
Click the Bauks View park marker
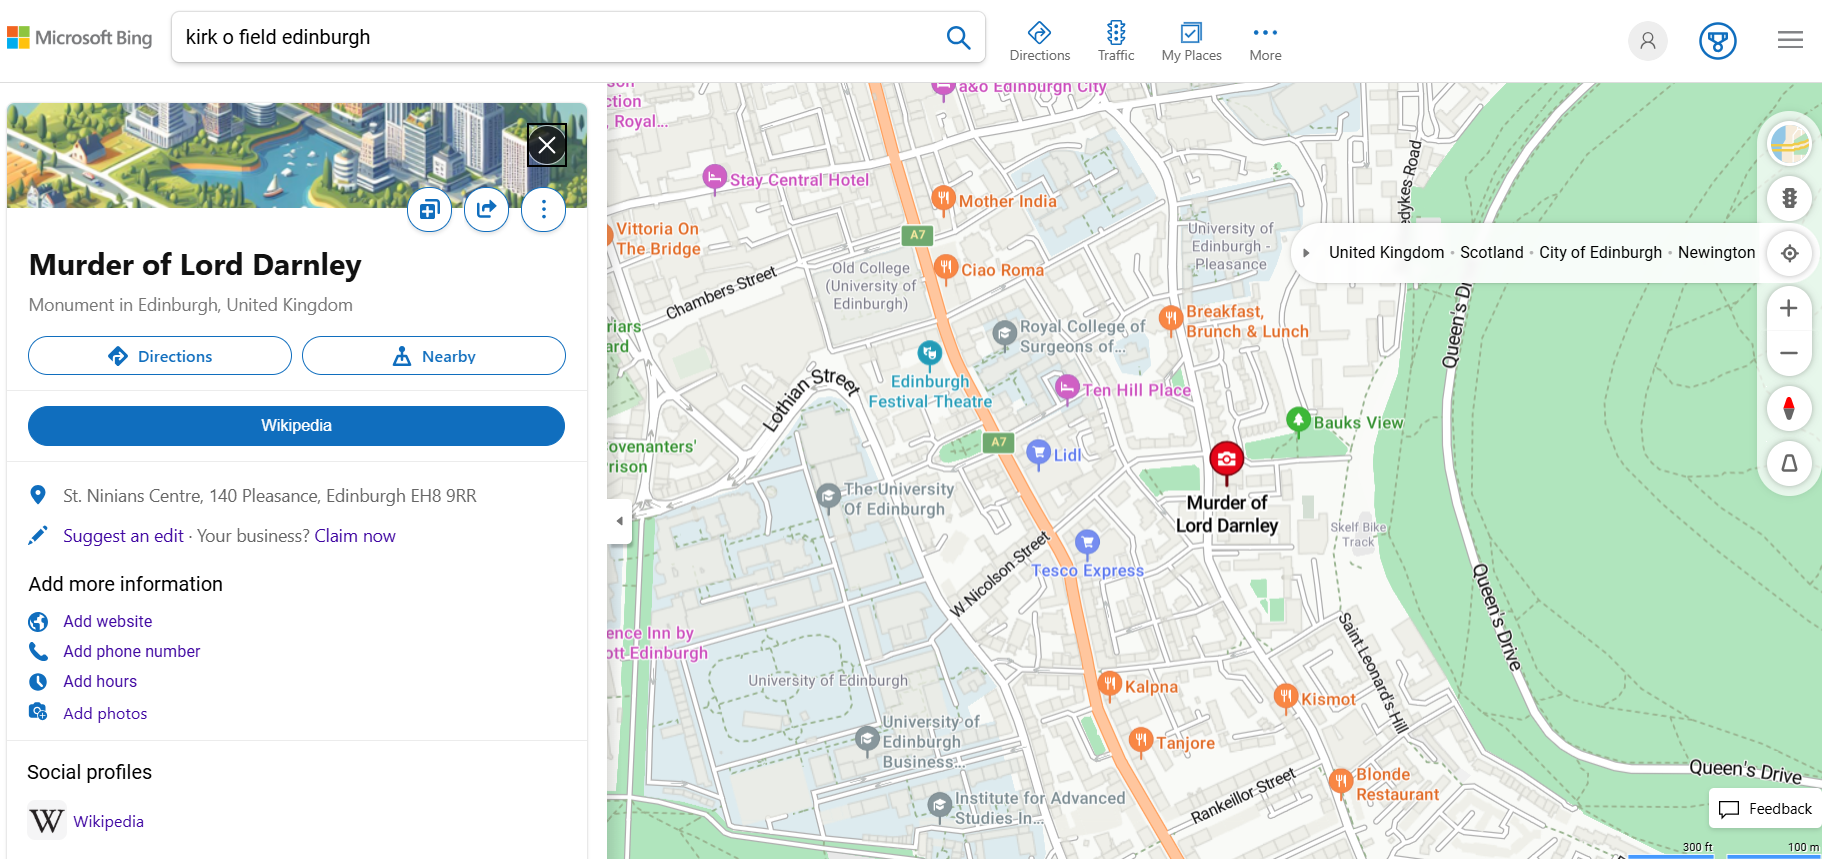pyautogui.click(x=1298, y=421)
